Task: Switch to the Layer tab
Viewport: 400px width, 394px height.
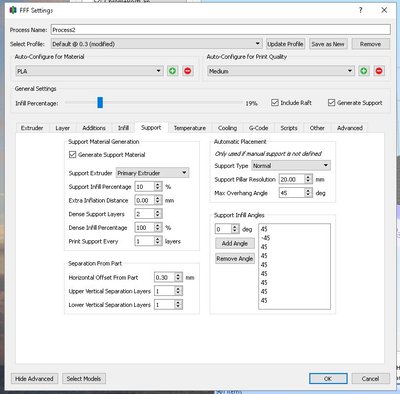Action: (63, 128)
